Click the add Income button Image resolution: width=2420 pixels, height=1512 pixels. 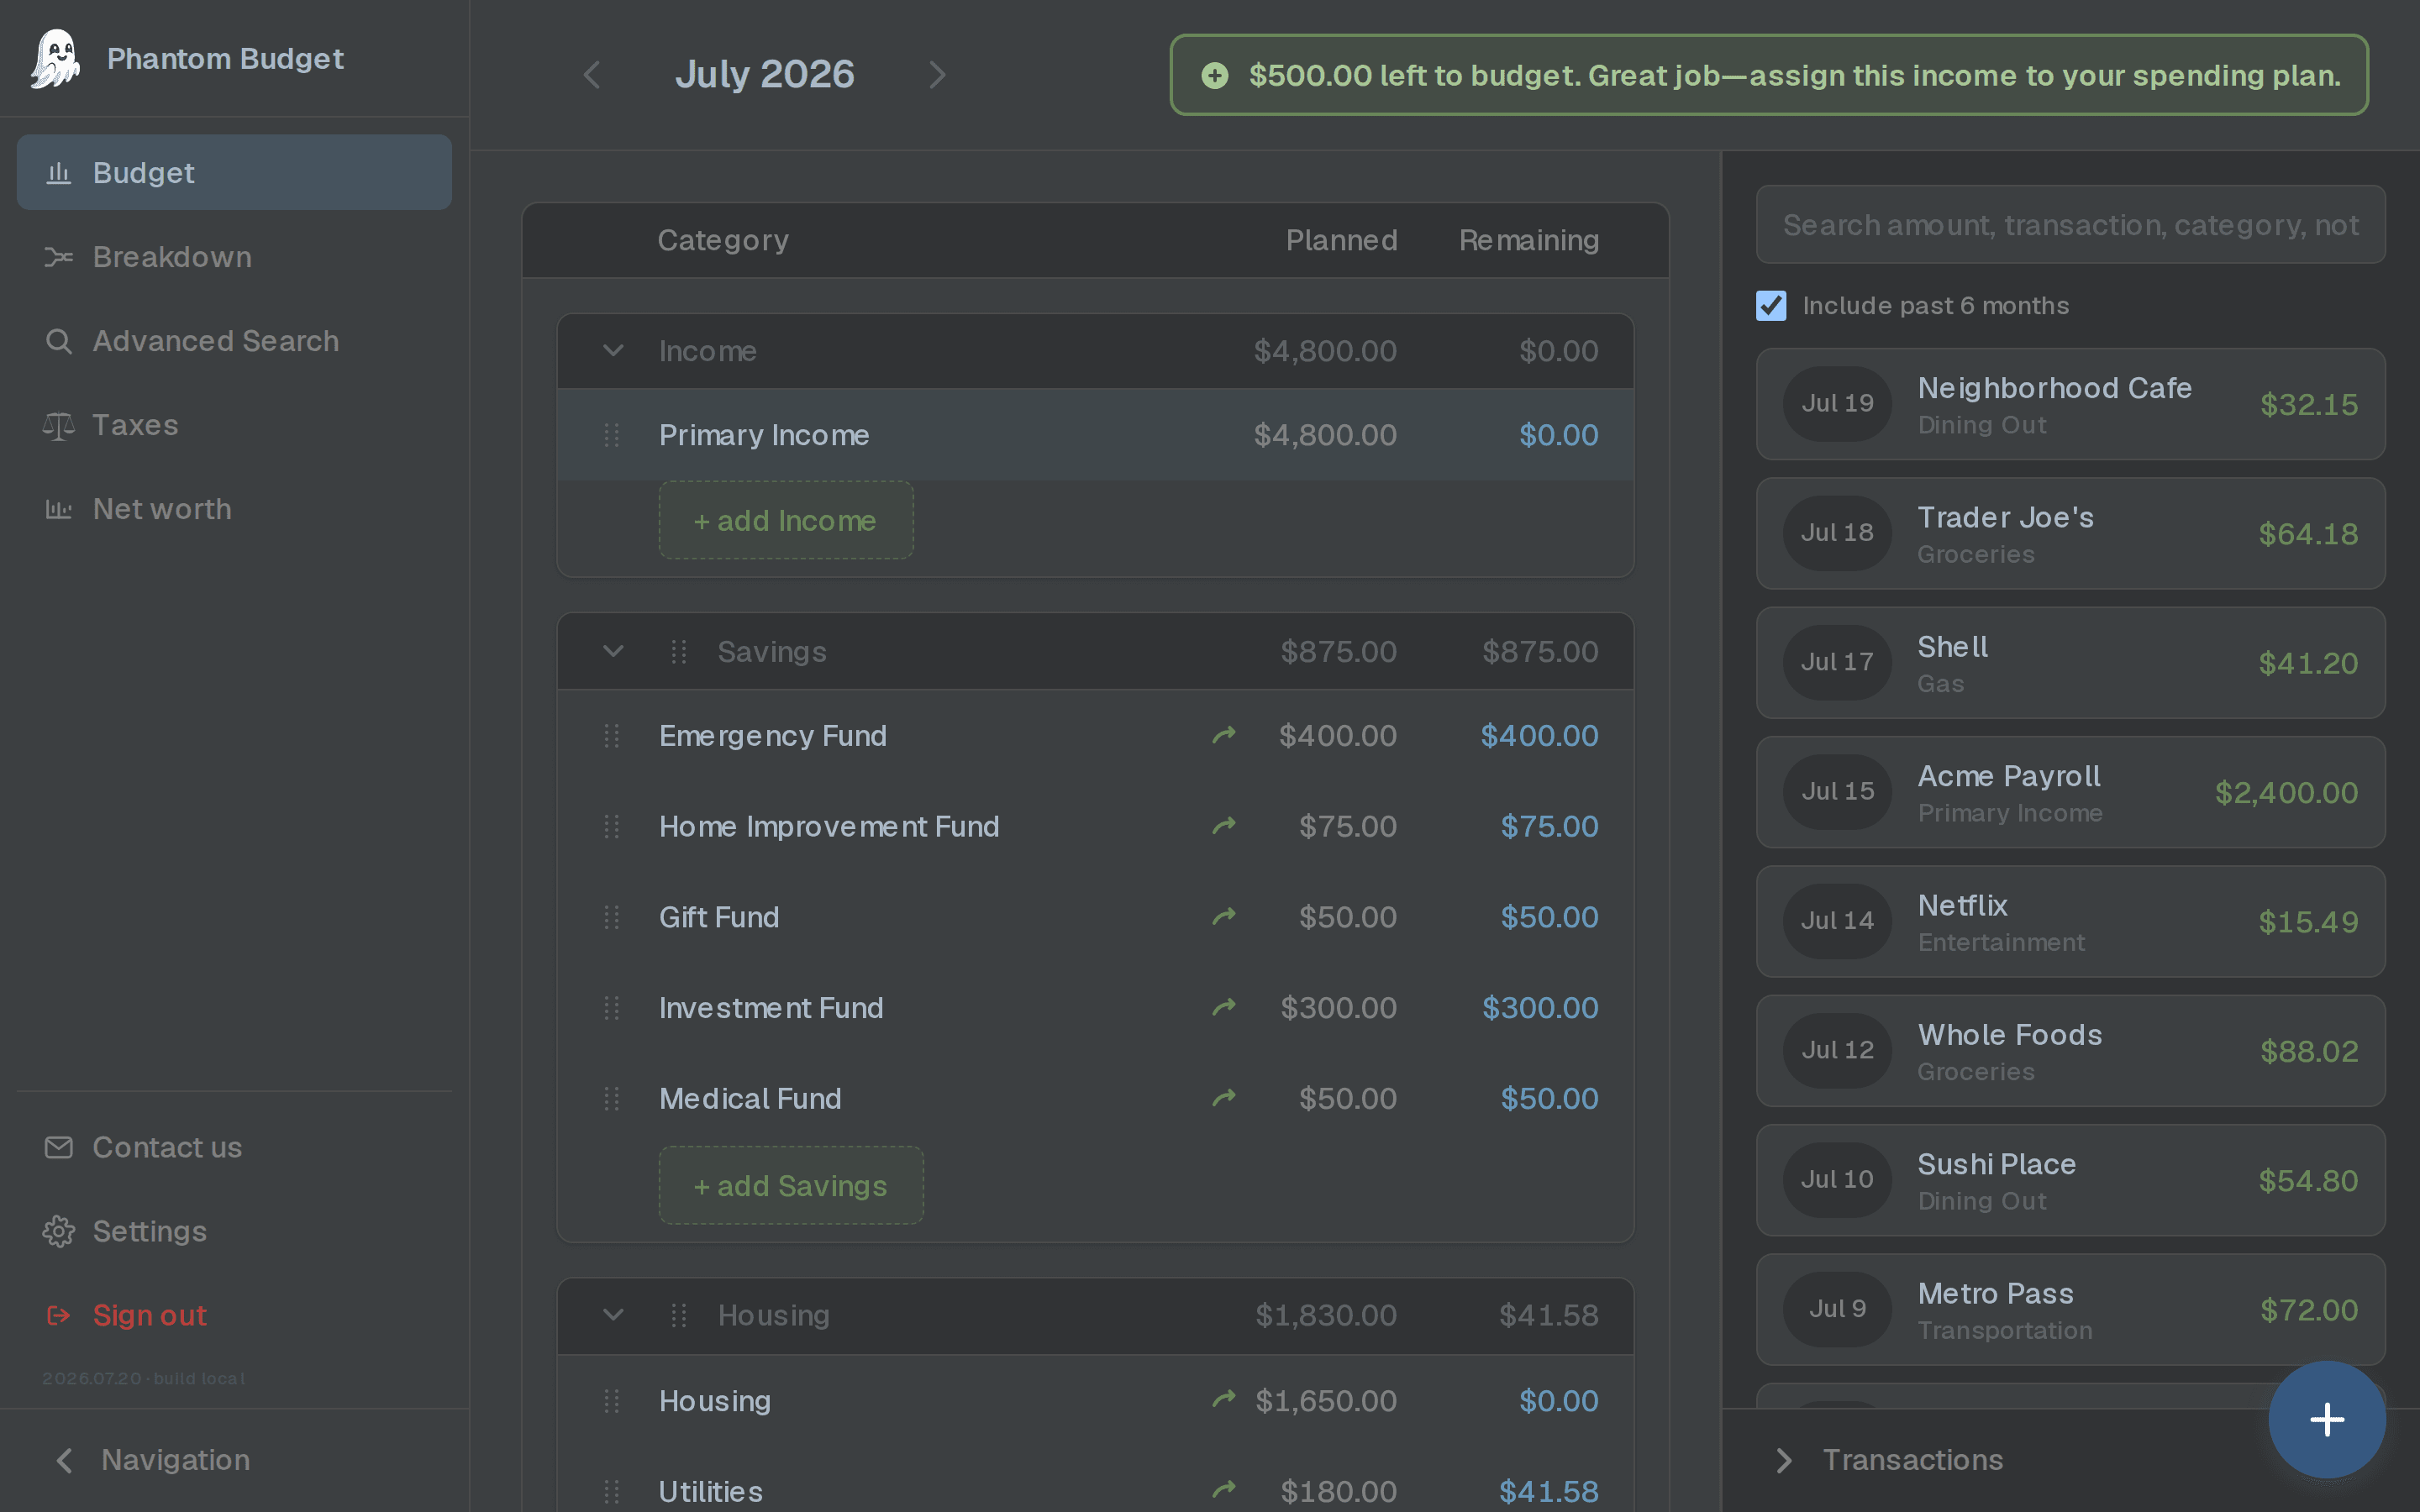(x=786, y=520)
